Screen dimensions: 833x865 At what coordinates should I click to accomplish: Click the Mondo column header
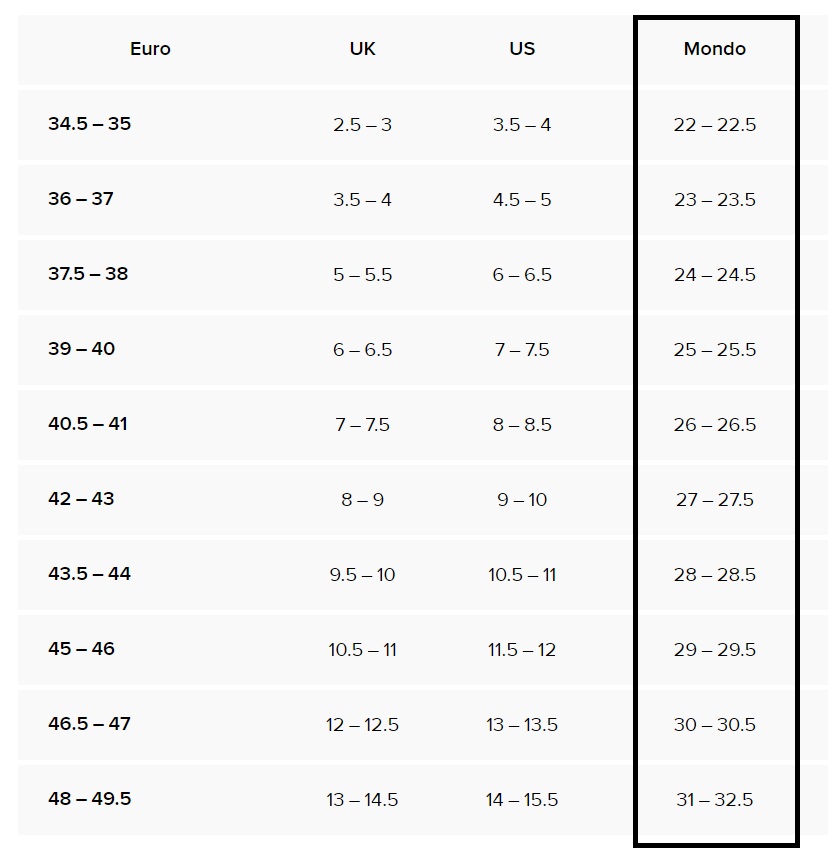pos(714,49)
